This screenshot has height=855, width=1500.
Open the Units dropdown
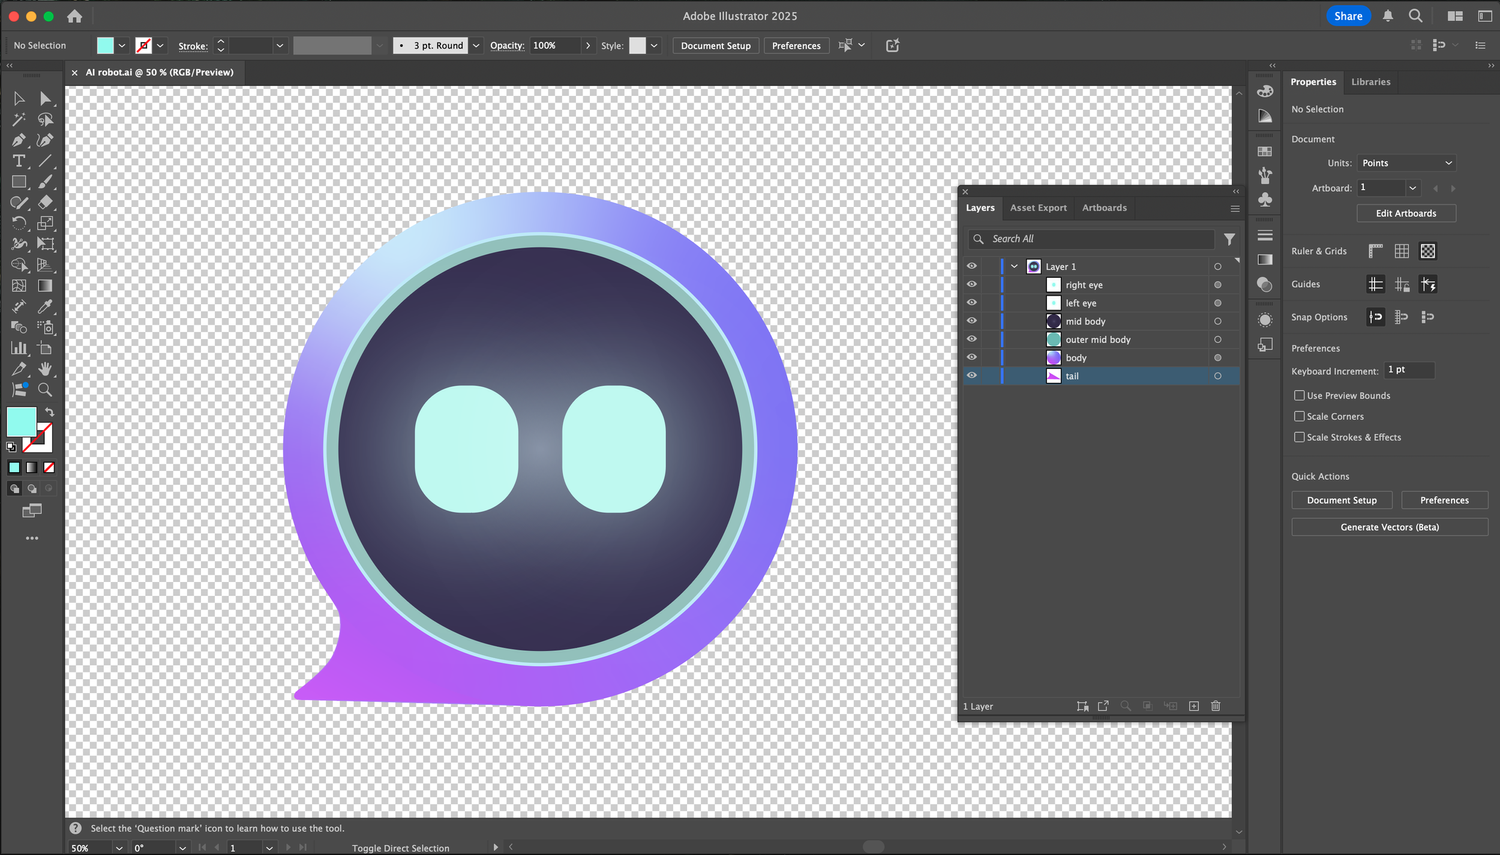pyautogui.click(x=1406, y=163)
